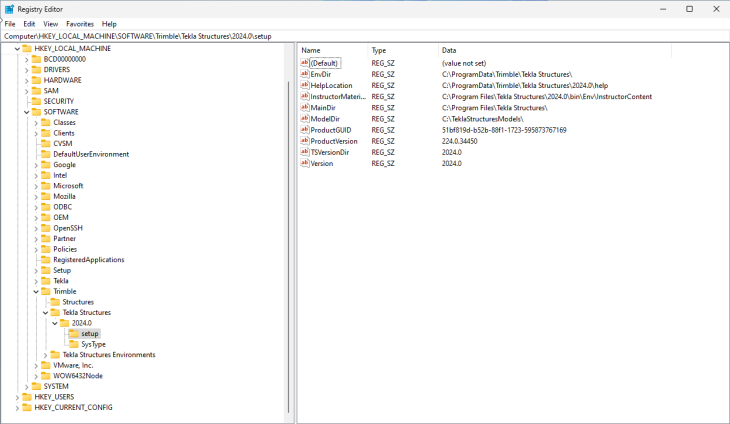Open the View menu
Viewport: 730px width, 424px height.
[x=51, y=24]
